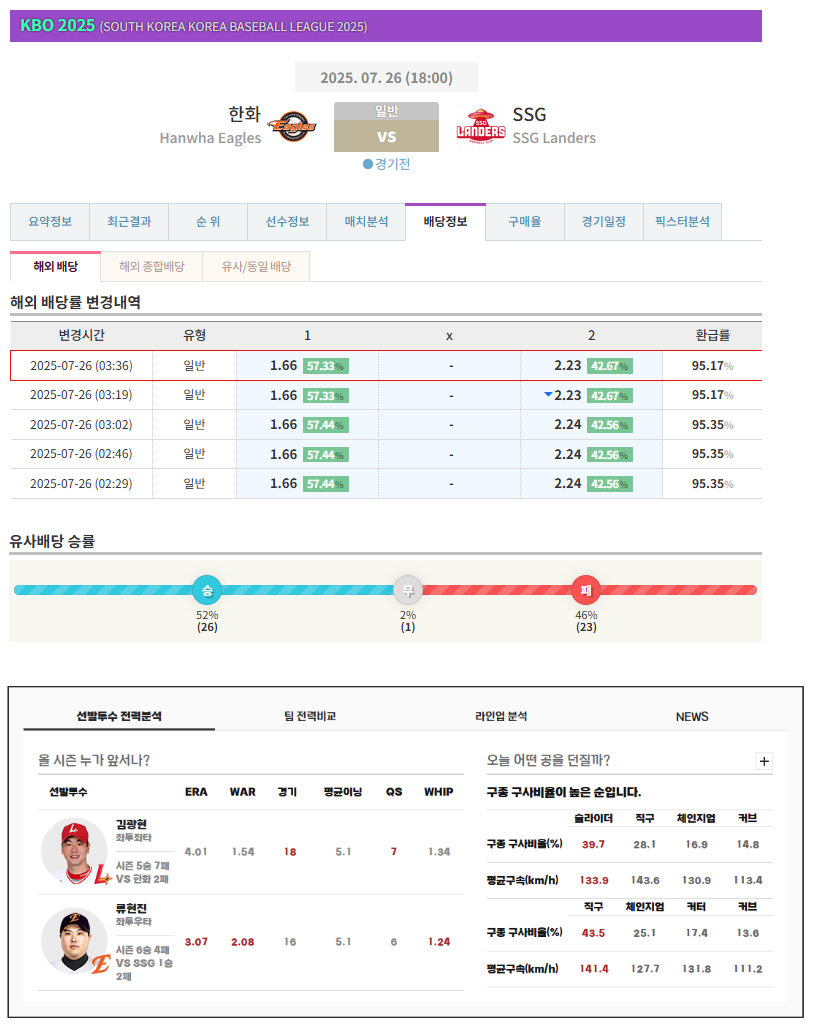Switch to 라인업 분석 tab
The image size is (815, 1024).
click(501, 716)
